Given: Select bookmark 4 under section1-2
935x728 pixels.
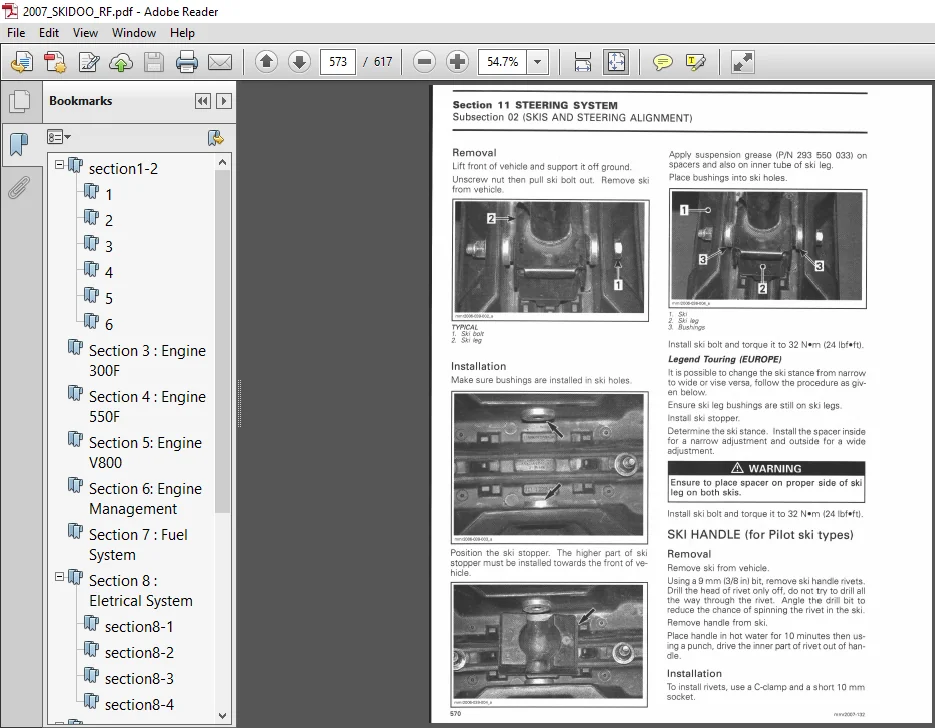Looking at the screenshot, I should coord(109,272).
